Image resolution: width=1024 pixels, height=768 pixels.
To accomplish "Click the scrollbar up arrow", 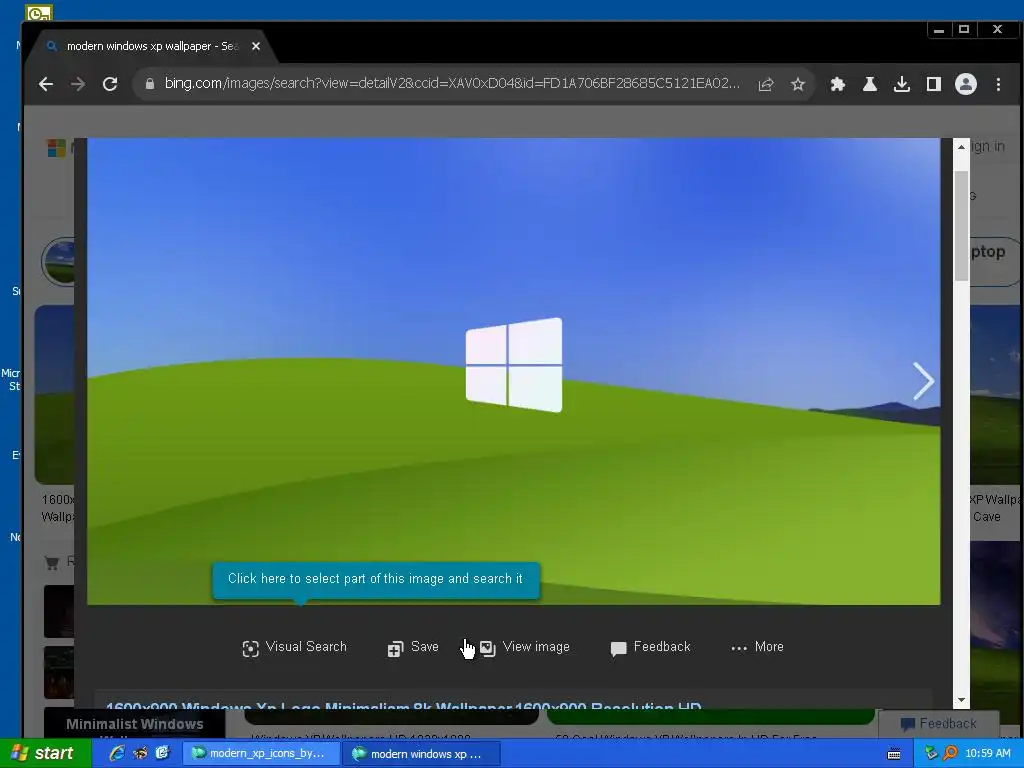I will tap(961, 147).
